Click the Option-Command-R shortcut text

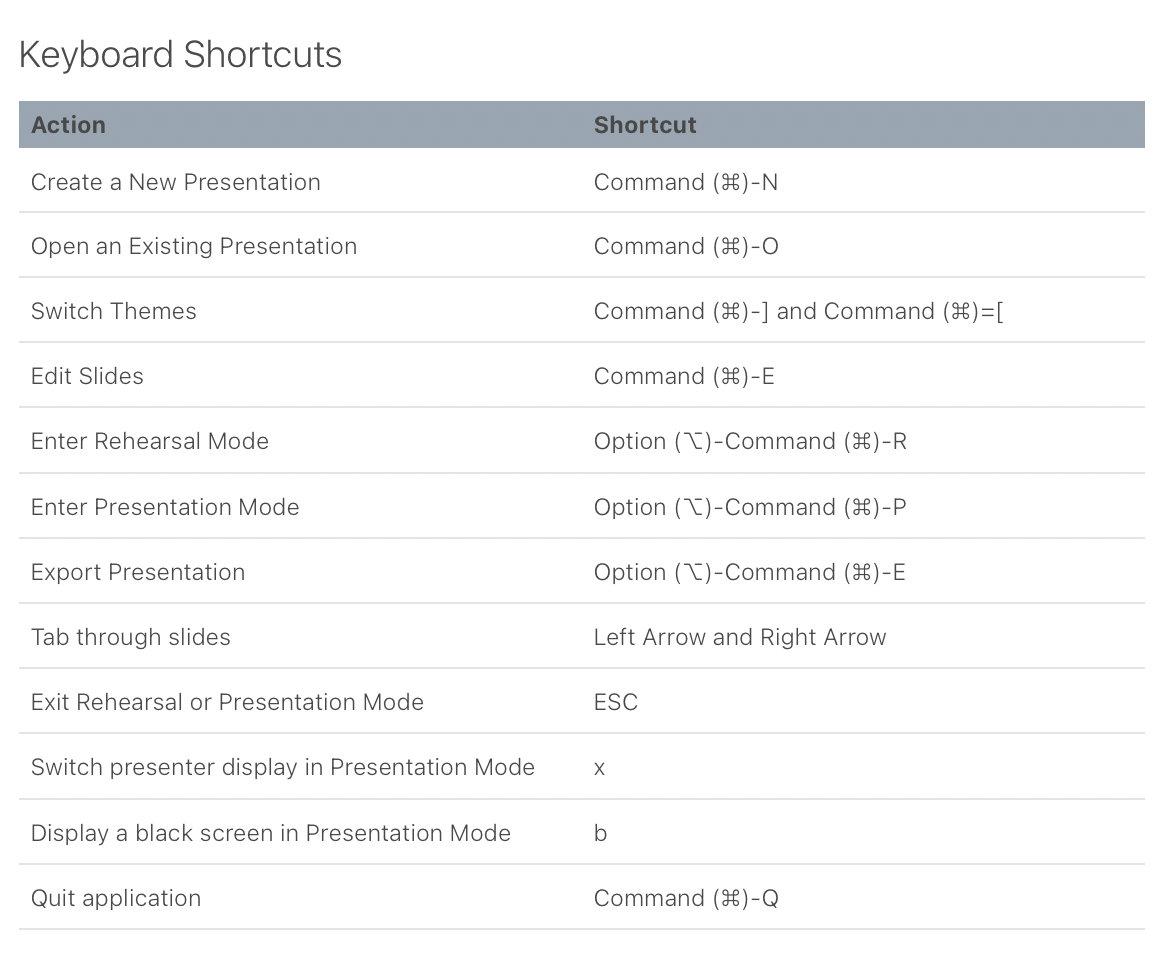pyautogui.click(x=750, y=441)
